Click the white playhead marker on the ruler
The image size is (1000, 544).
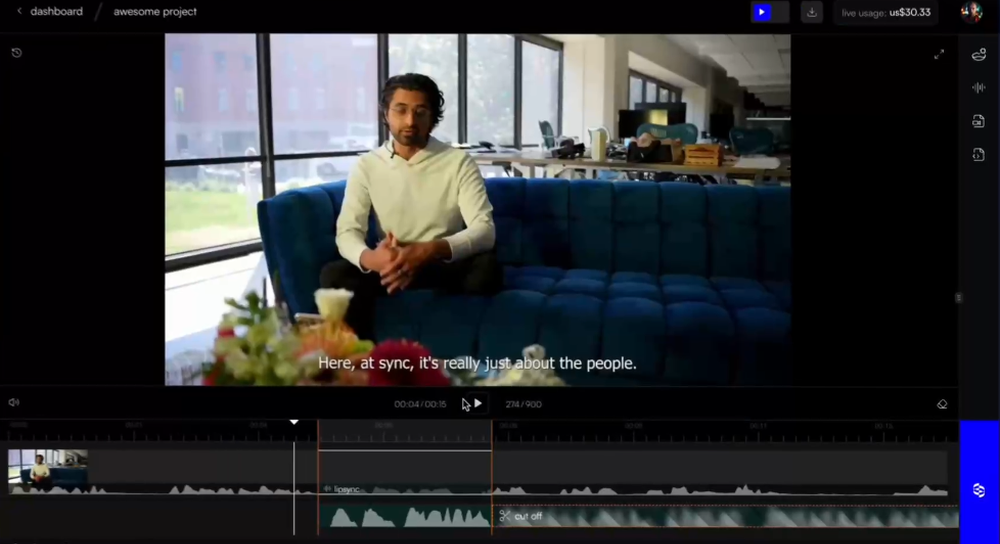pyautogui.click(x=294, y=422)
